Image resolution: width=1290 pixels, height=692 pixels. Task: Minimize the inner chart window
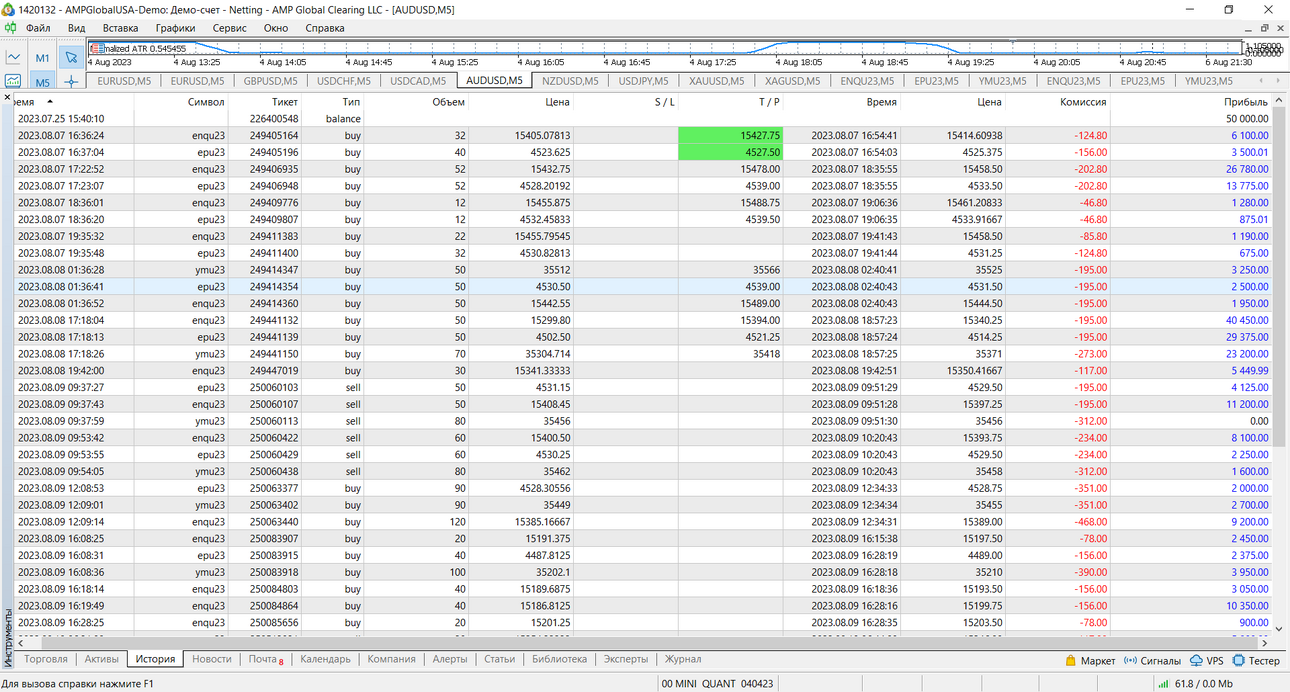pyautogui.click(x=1246, y=29)
